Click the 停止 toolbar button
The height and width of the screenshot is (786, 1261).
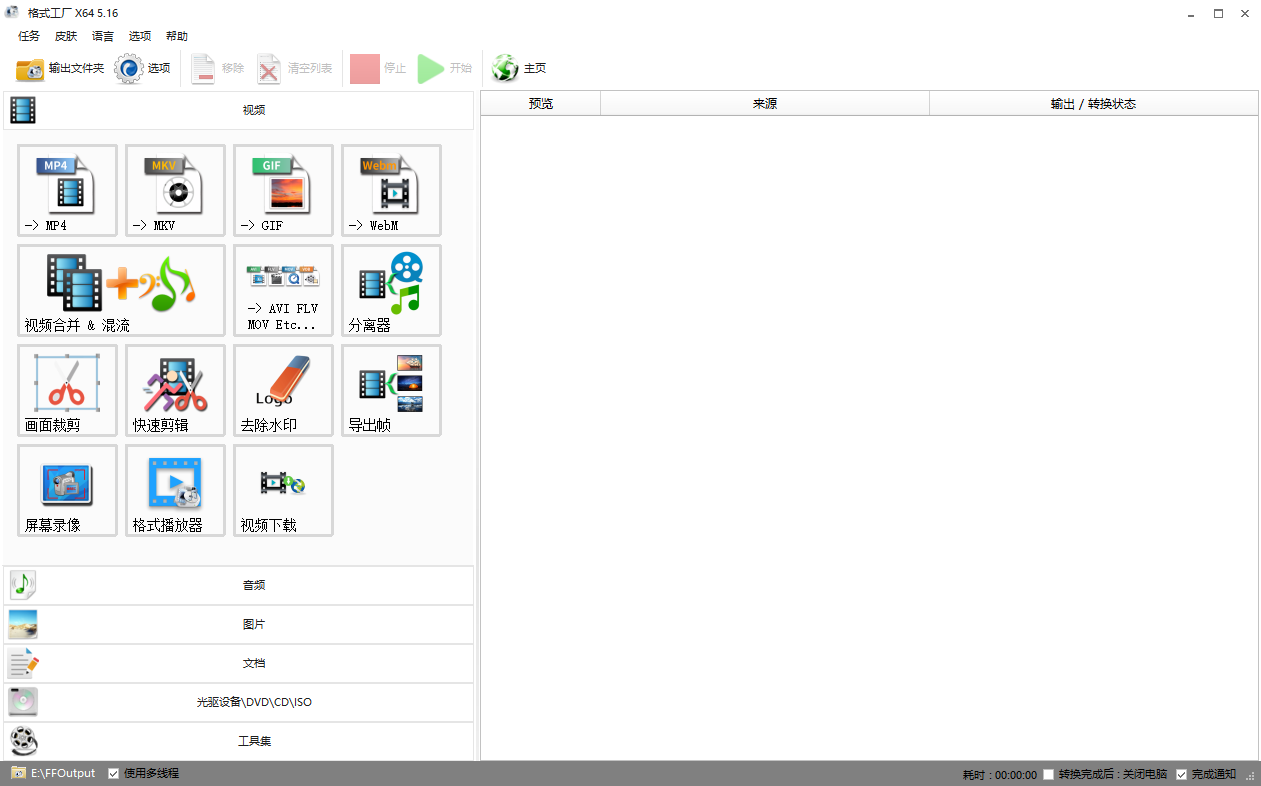coord(378,69)
